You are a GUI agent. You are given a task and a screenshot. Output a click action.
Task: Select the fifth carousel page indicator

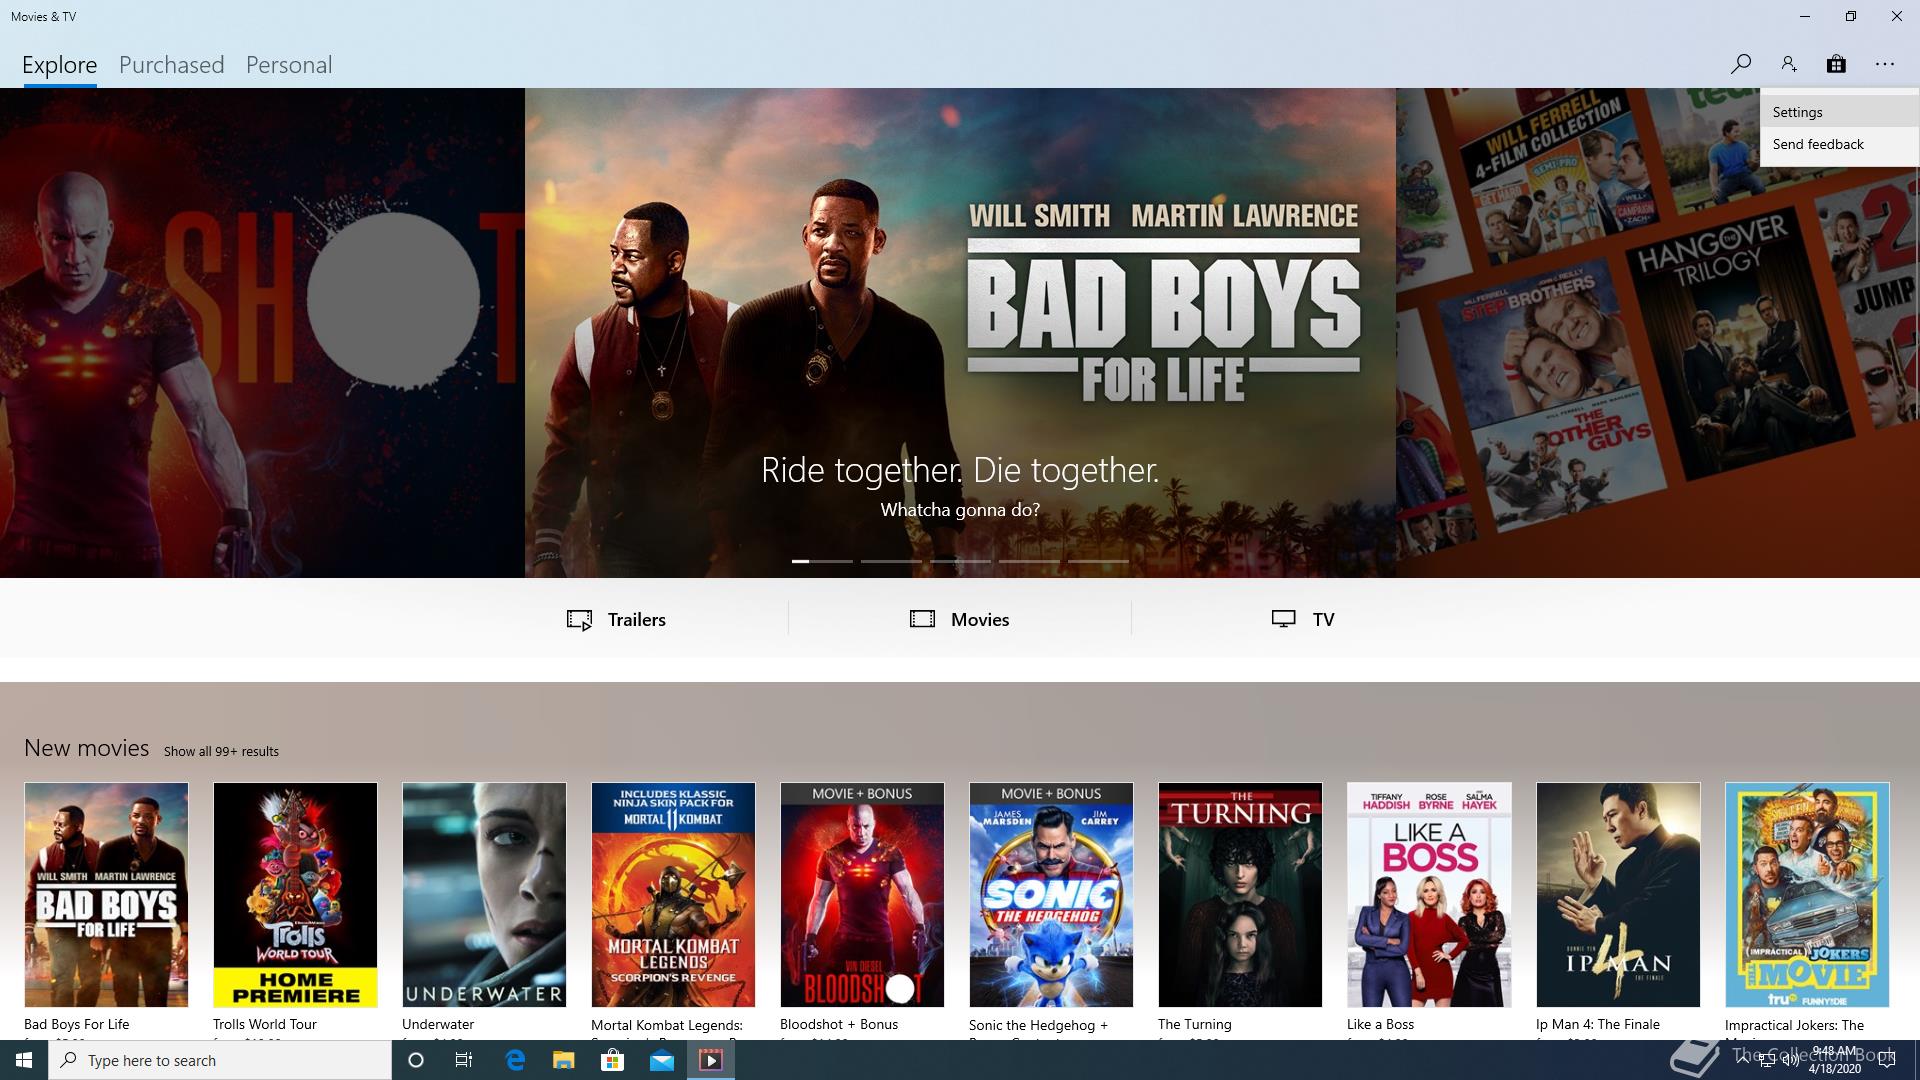[x=1098, y=561]
